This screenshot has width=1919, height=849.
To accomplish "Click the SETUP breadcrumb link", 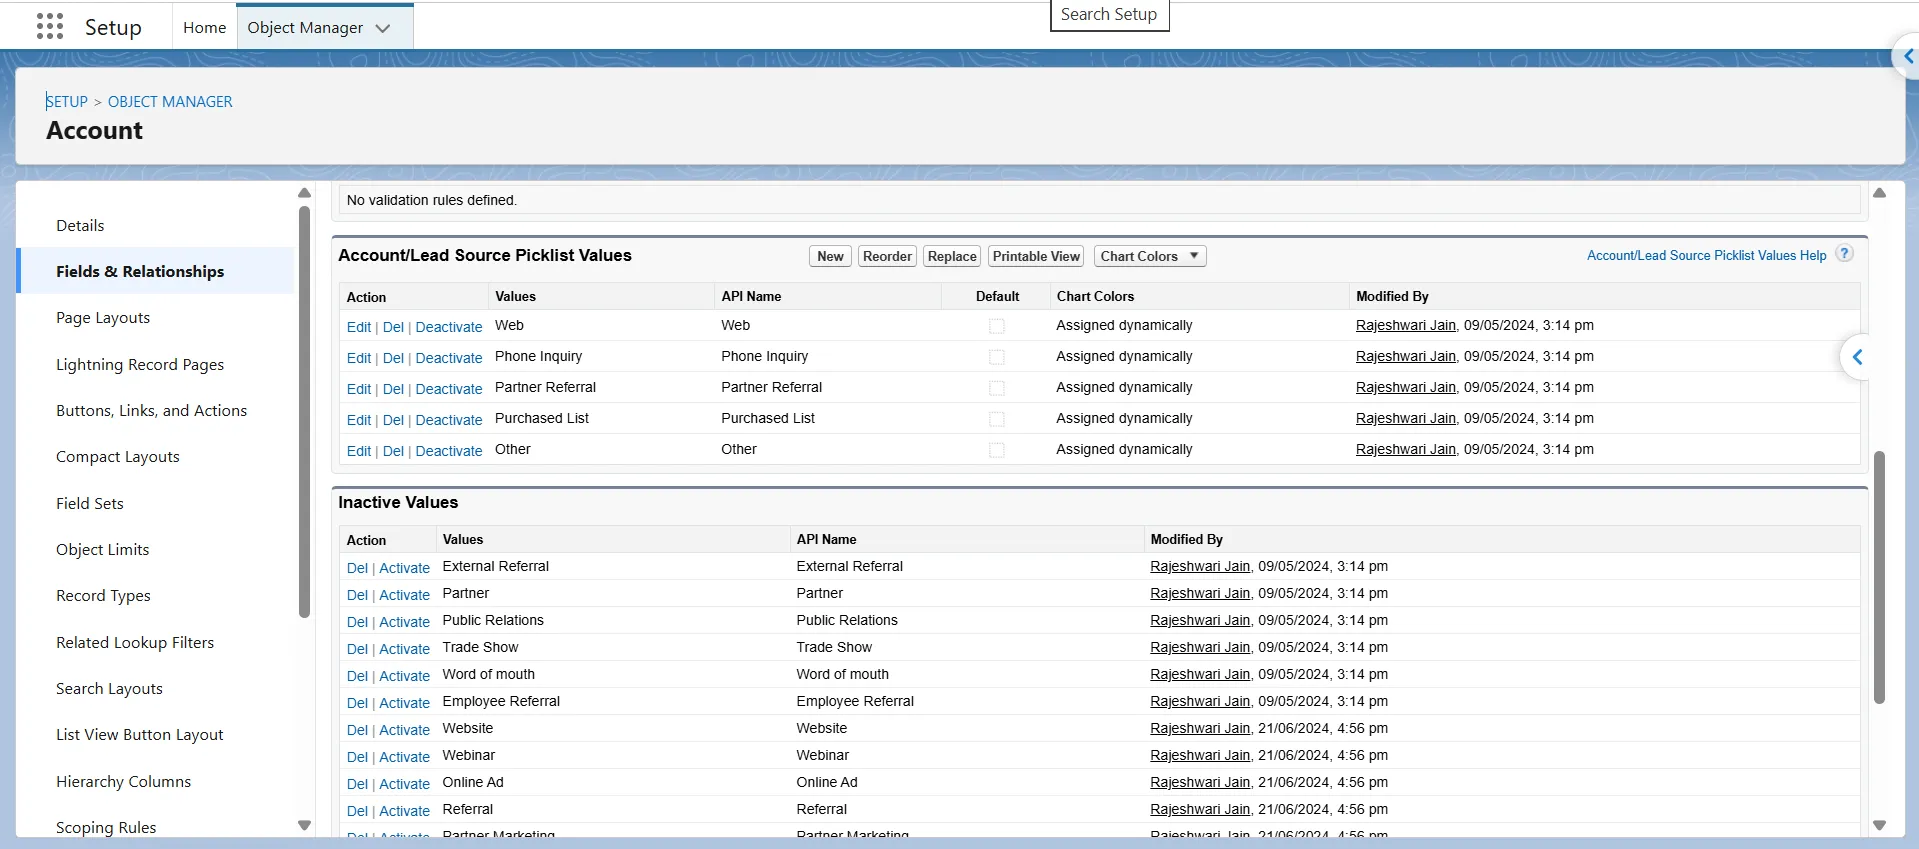I will point(67,101).
